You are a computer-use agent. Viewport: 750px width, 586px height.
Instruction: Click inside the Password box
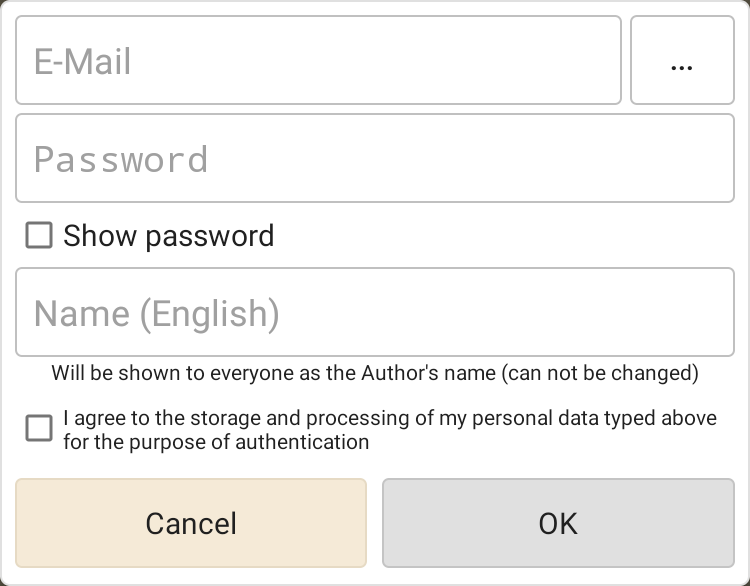pyautogui.click(x=375, y=159)
